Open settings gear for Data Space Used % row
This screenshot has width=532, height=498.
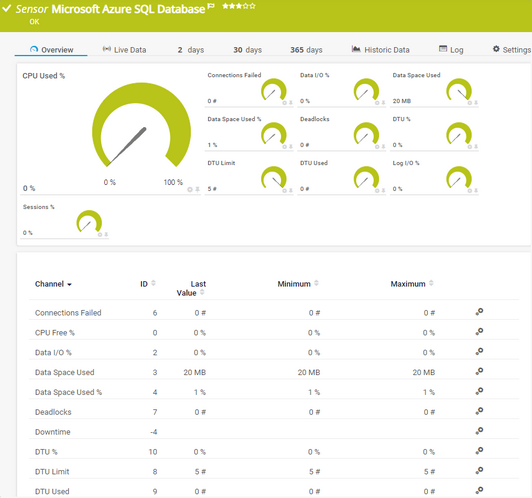click(x=479, y=391)
